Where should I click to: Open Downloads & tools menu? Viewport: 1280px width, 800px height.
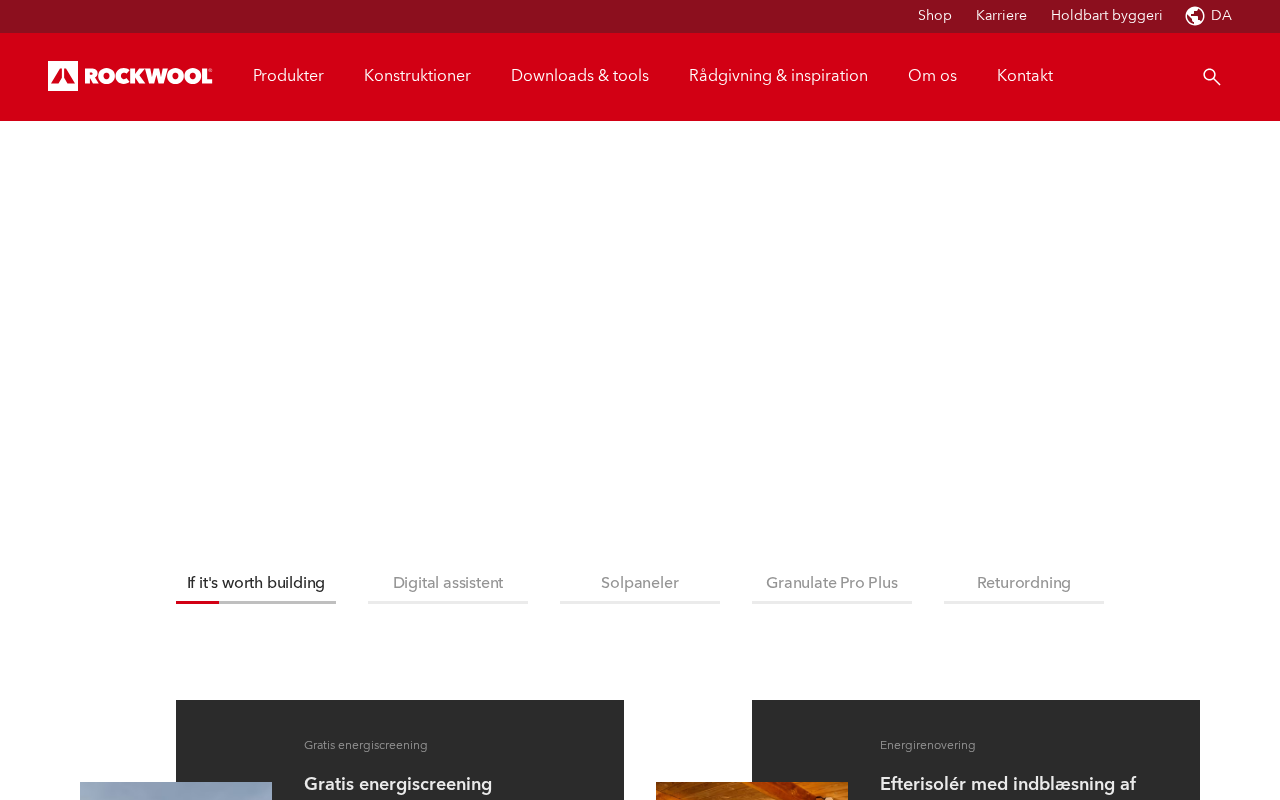[580, 76]
